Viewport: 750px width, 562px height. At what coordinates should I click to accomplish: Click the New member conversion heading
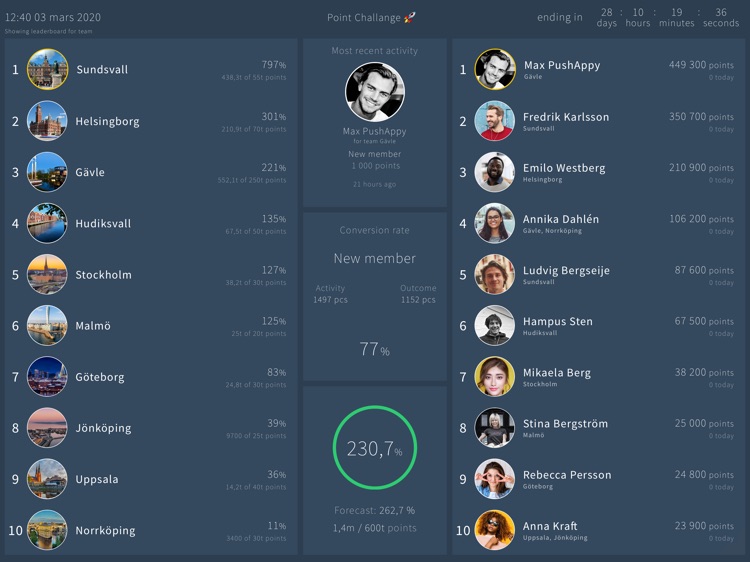[375, 258]
